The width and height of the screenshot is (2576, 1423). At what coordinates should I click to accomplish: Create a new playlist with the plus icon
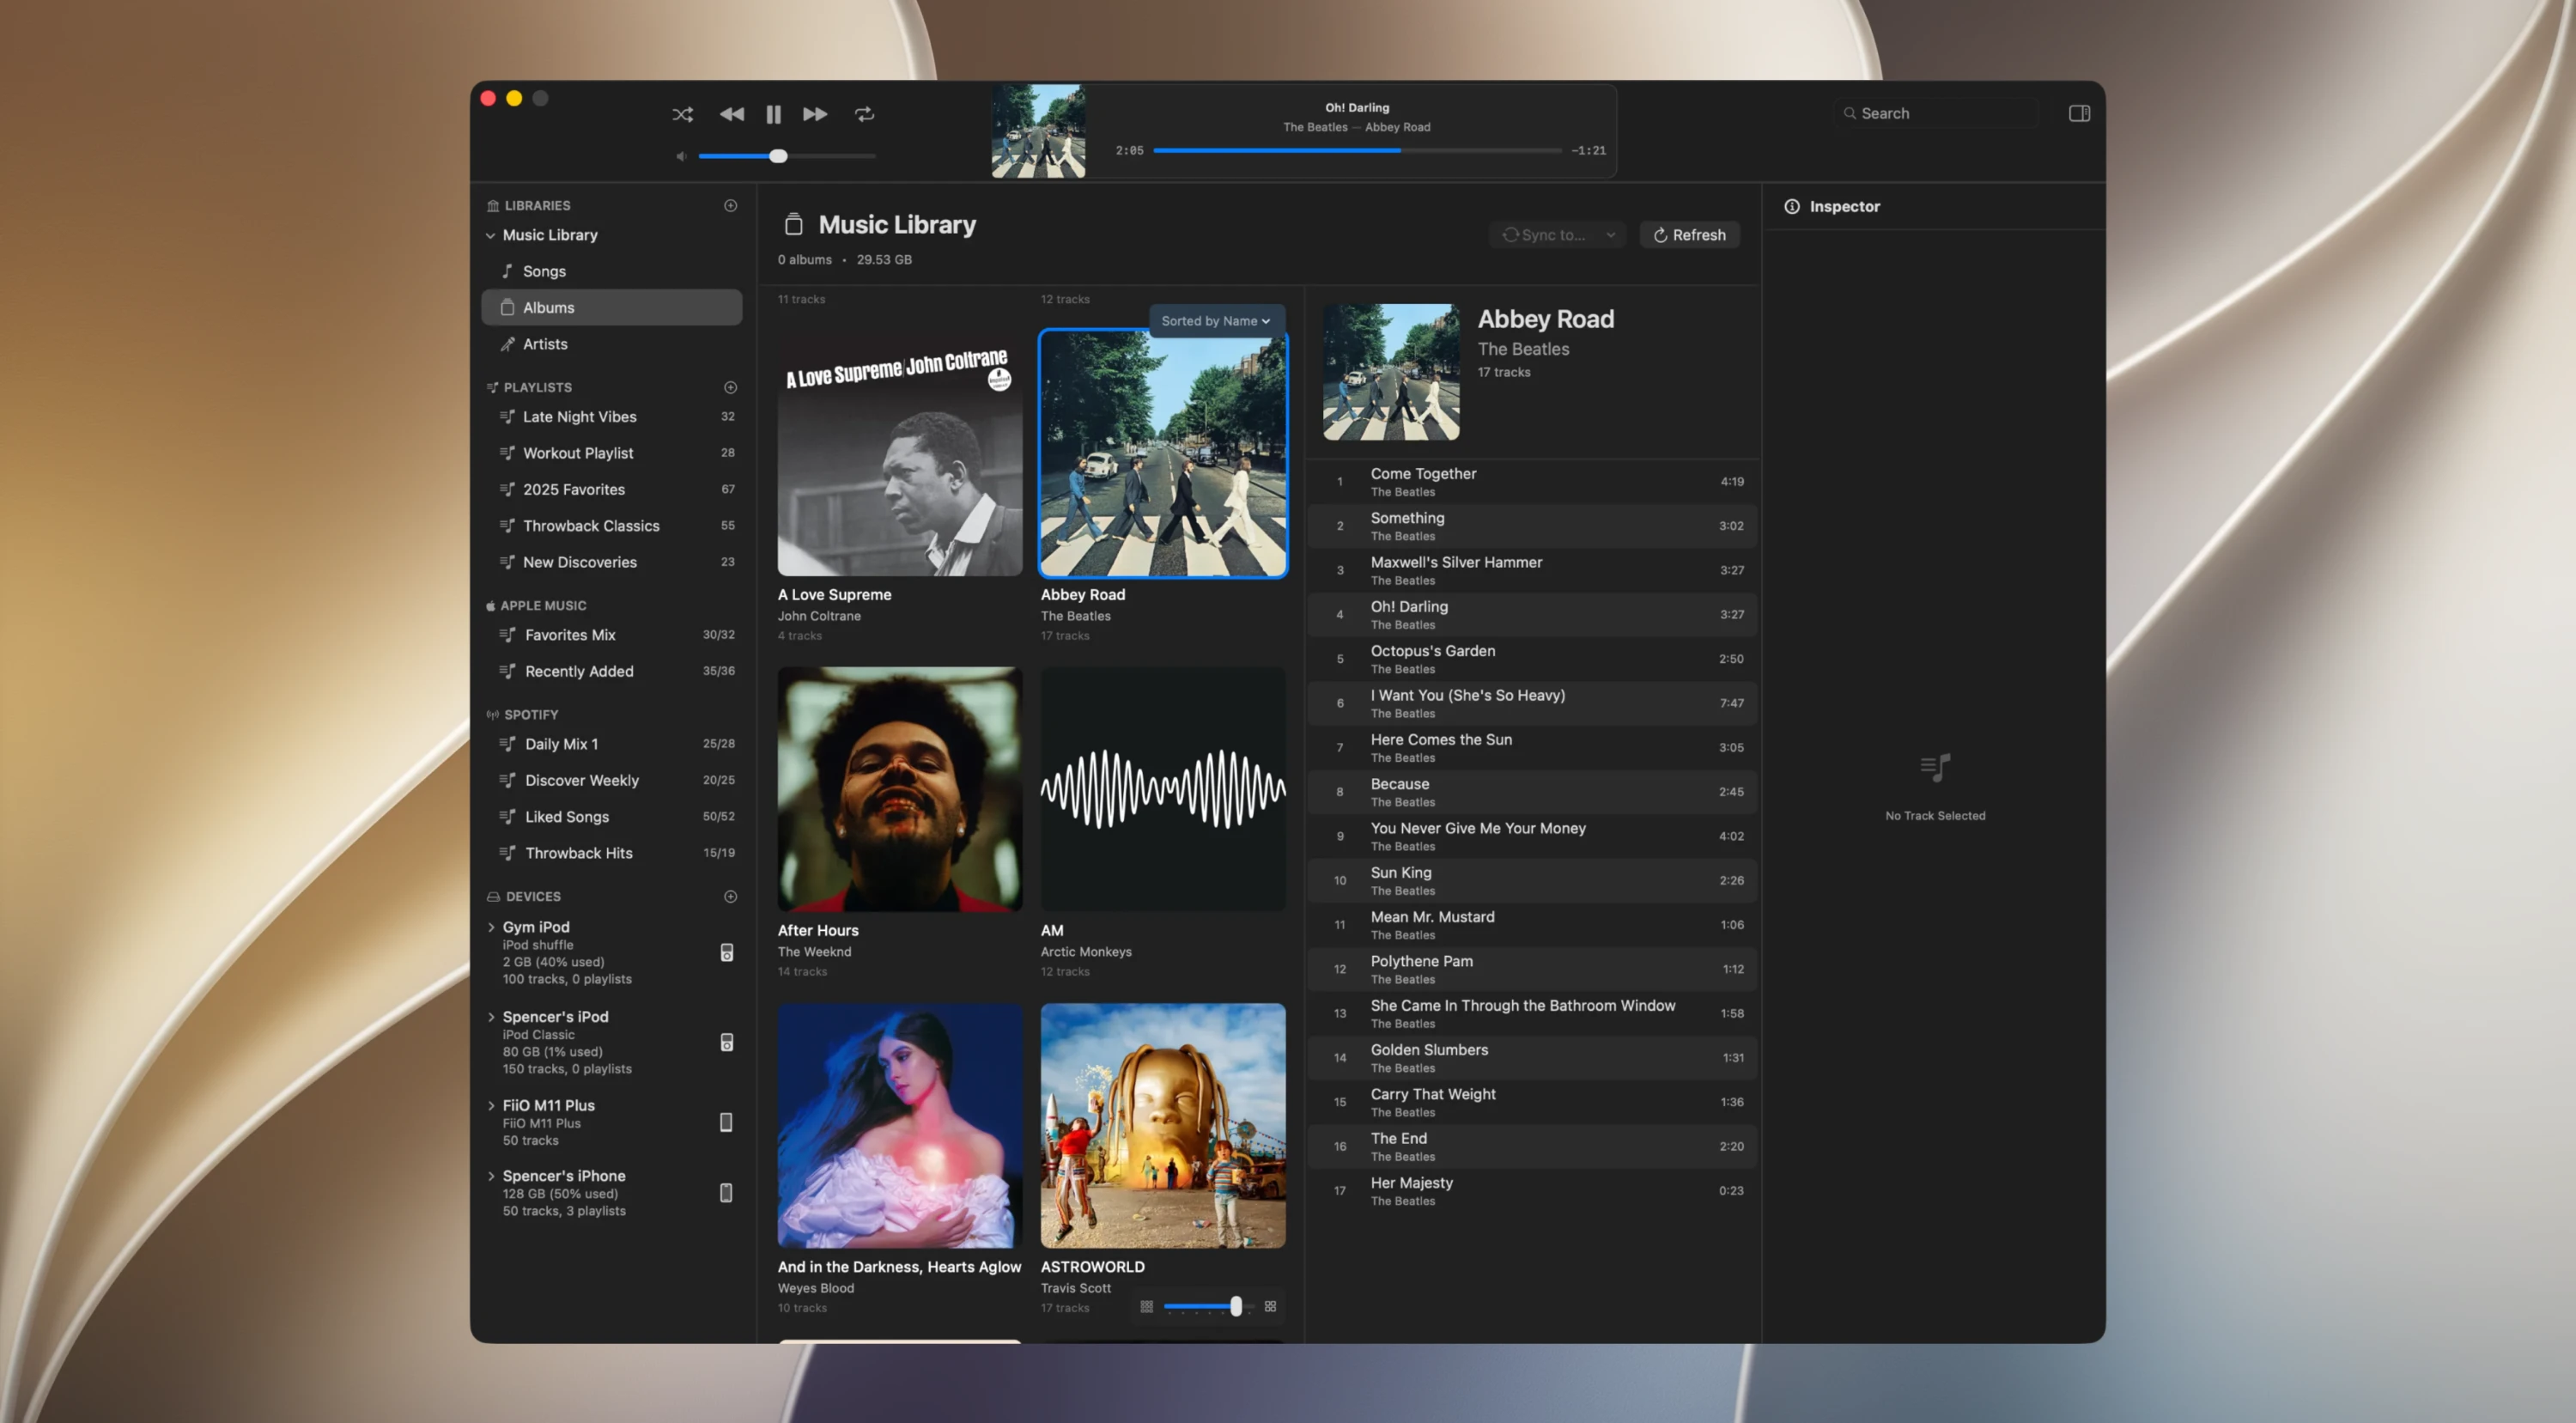[x=730, y=387]
